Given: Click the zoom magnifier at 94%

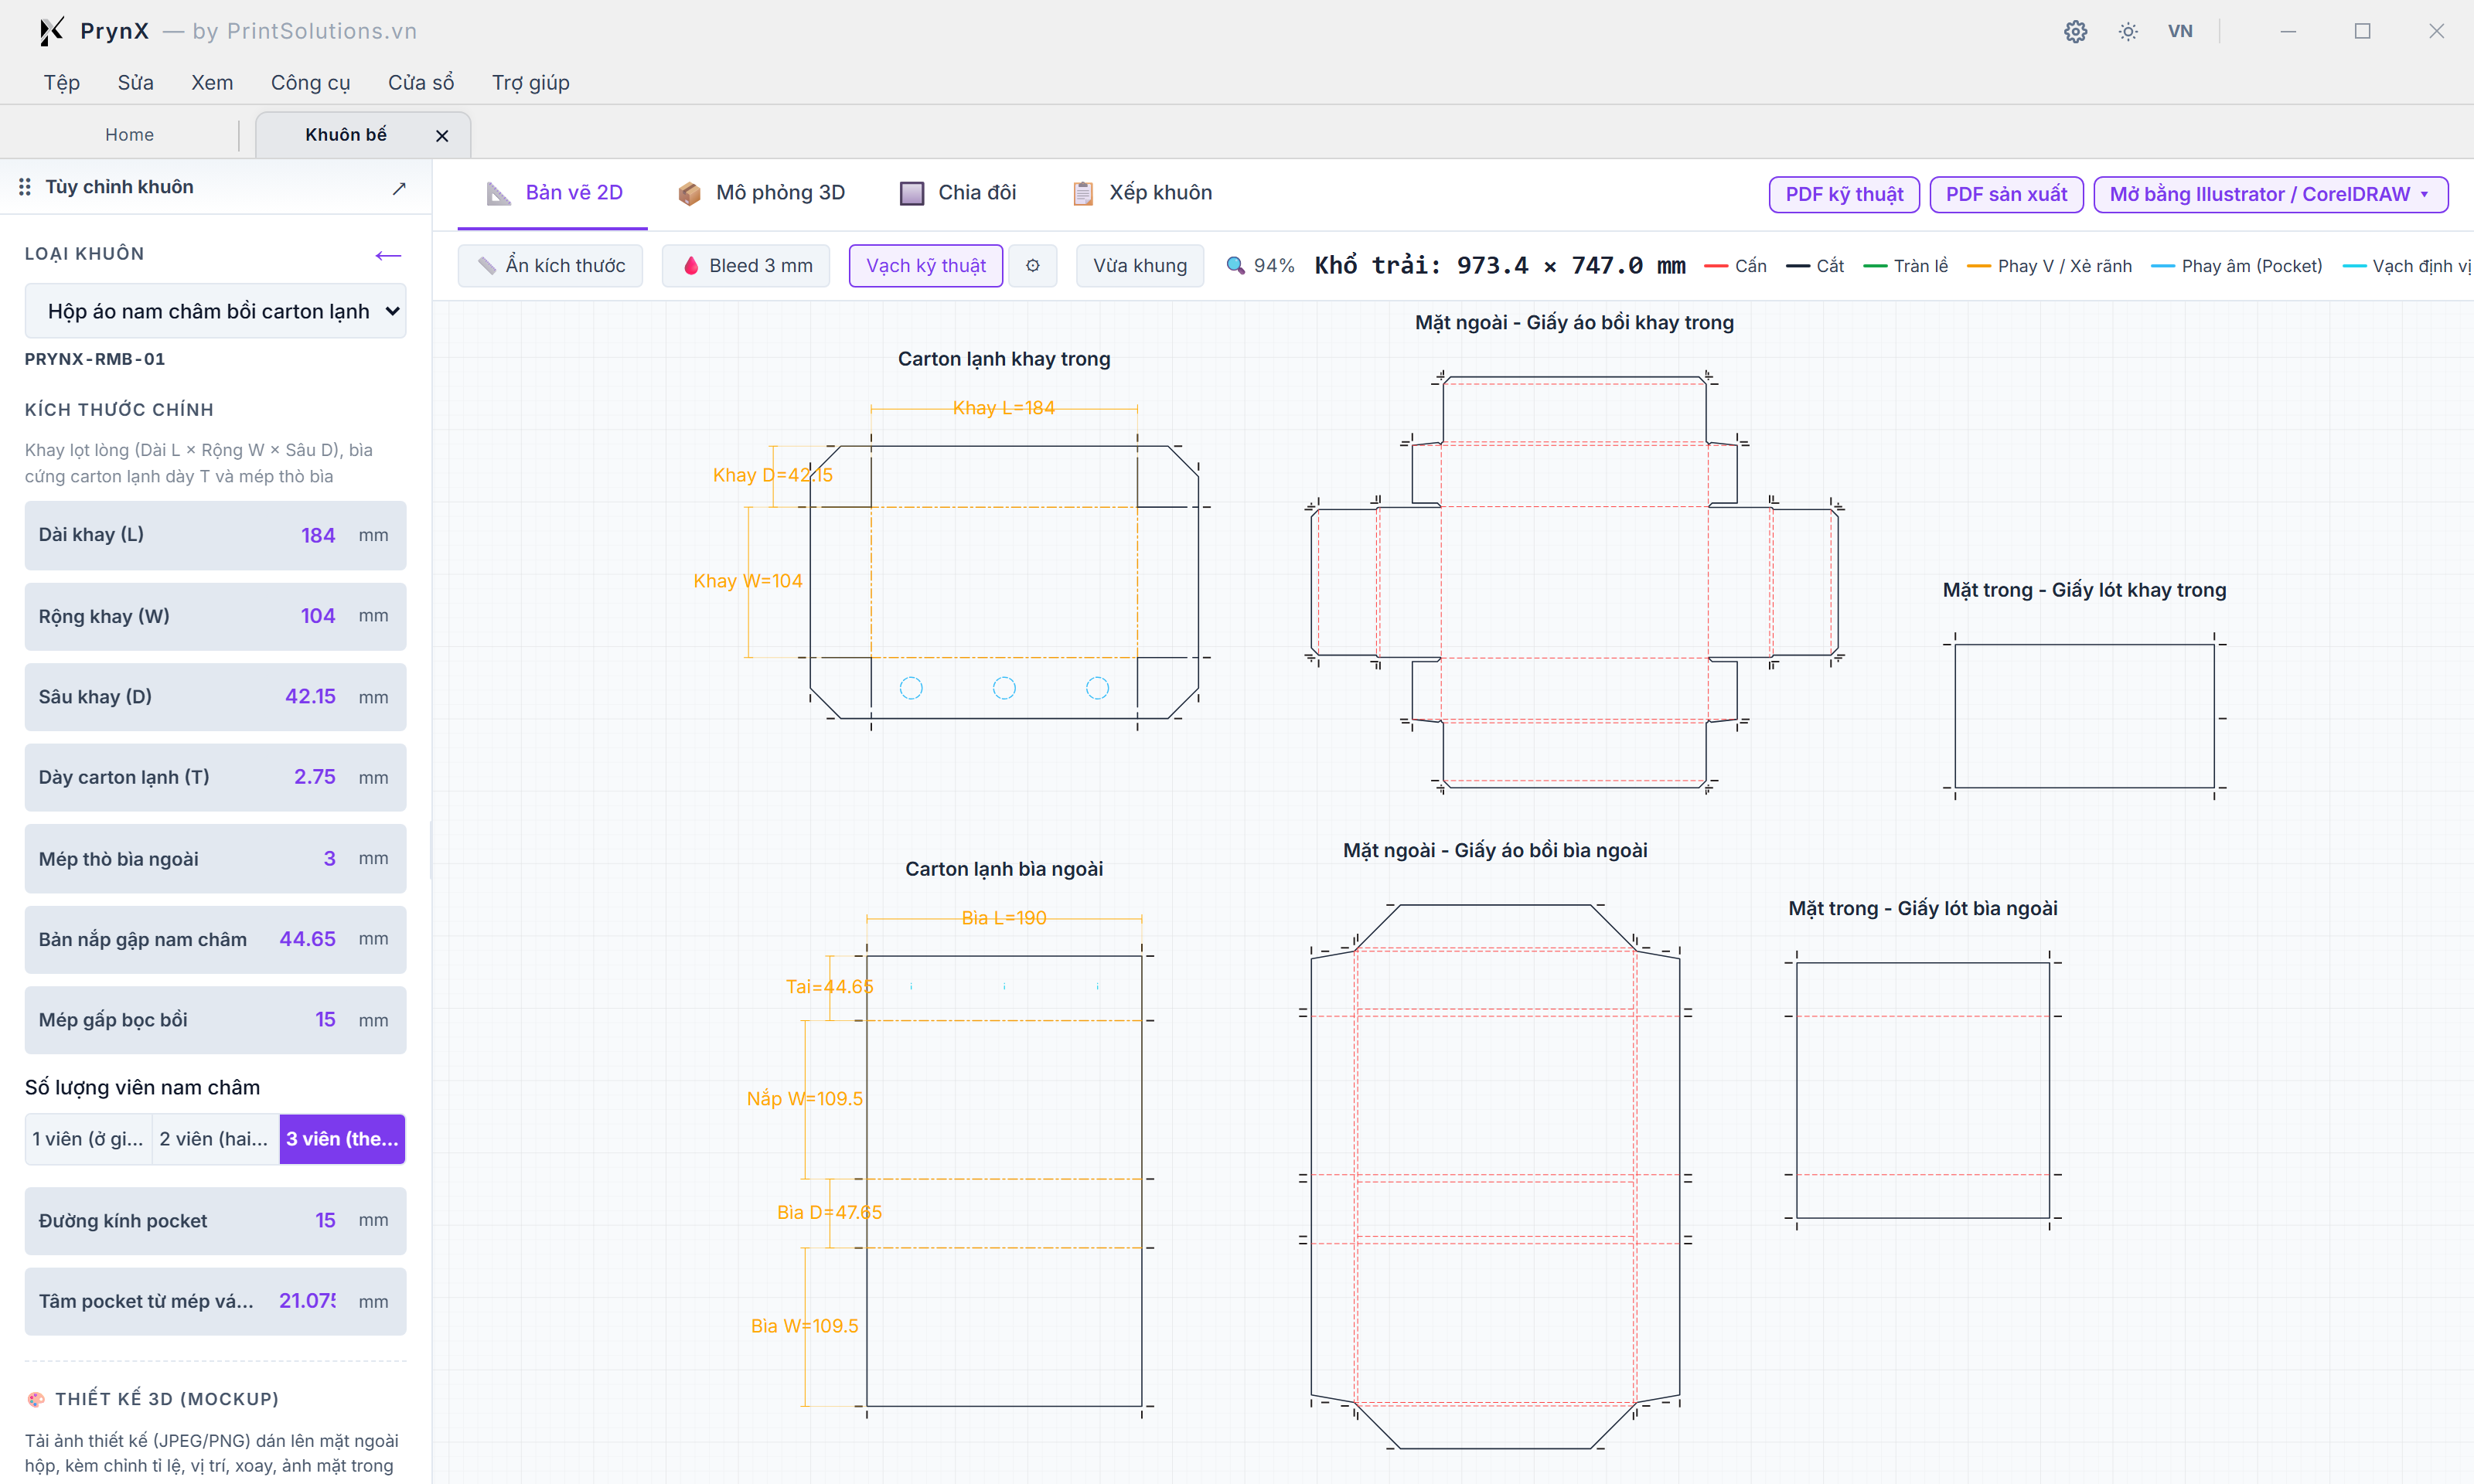Looking at the screenshot, I should [x=1236, y=265].
